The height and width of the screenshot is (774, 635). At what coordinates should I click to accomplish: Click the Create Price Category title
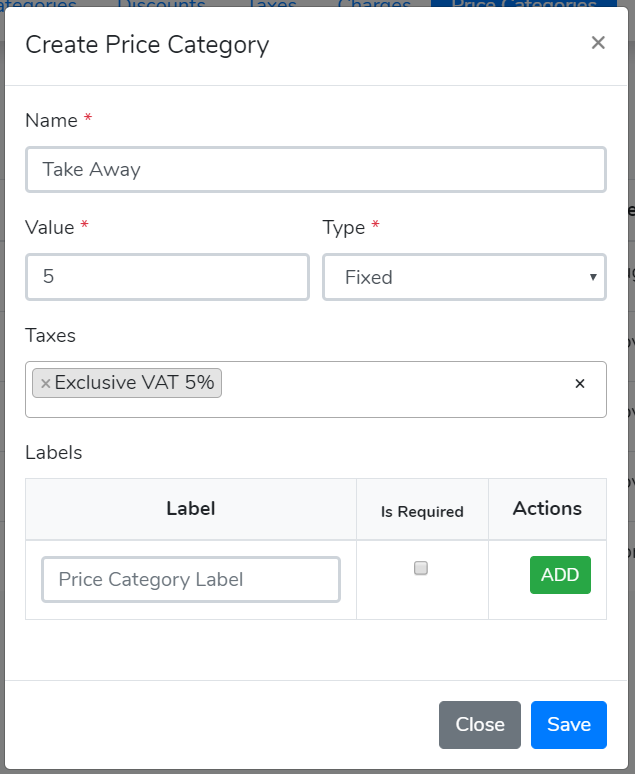click(x=147, y=44)
